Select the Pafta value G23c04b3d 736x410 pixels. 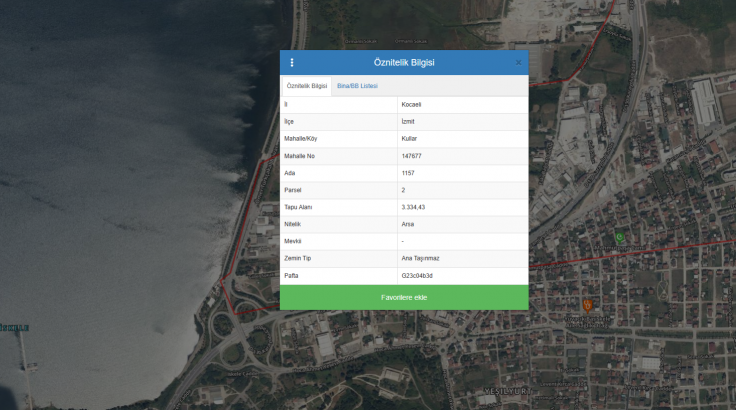click(x=417, y=275)
